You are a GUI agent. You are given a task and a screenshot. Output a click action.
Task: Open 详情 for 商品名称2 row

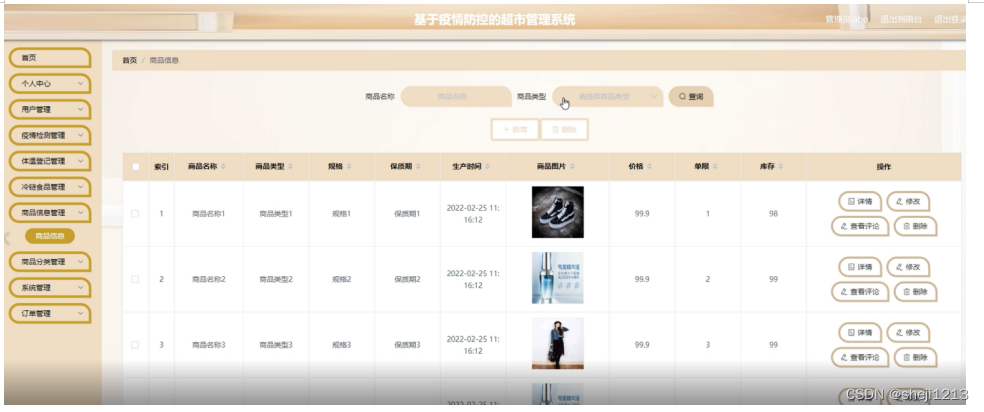pyautogui.click(x=860, y=267)
